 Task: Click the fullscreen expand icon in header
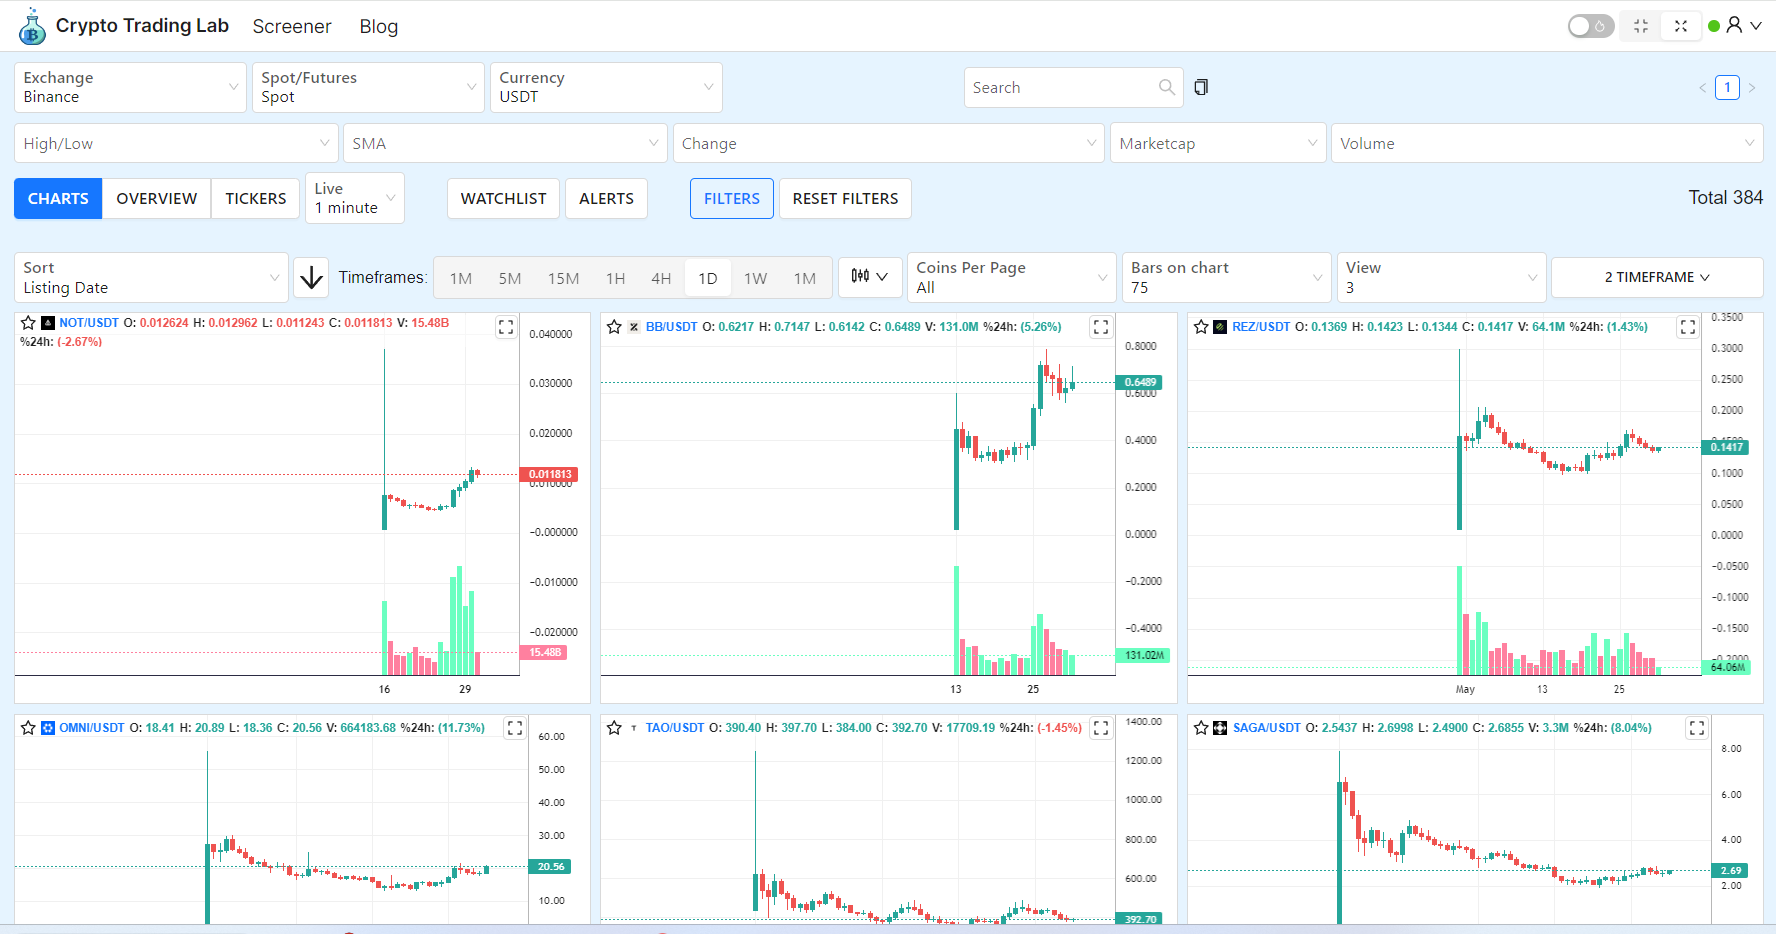pyautogui.click(x=1681, y=26)
